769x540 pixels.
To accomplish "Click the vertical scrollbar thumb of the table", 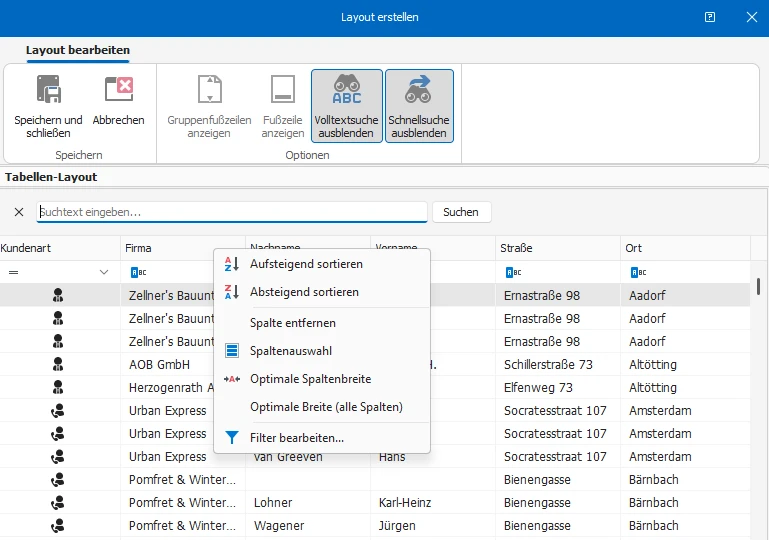I will [758, 286].
